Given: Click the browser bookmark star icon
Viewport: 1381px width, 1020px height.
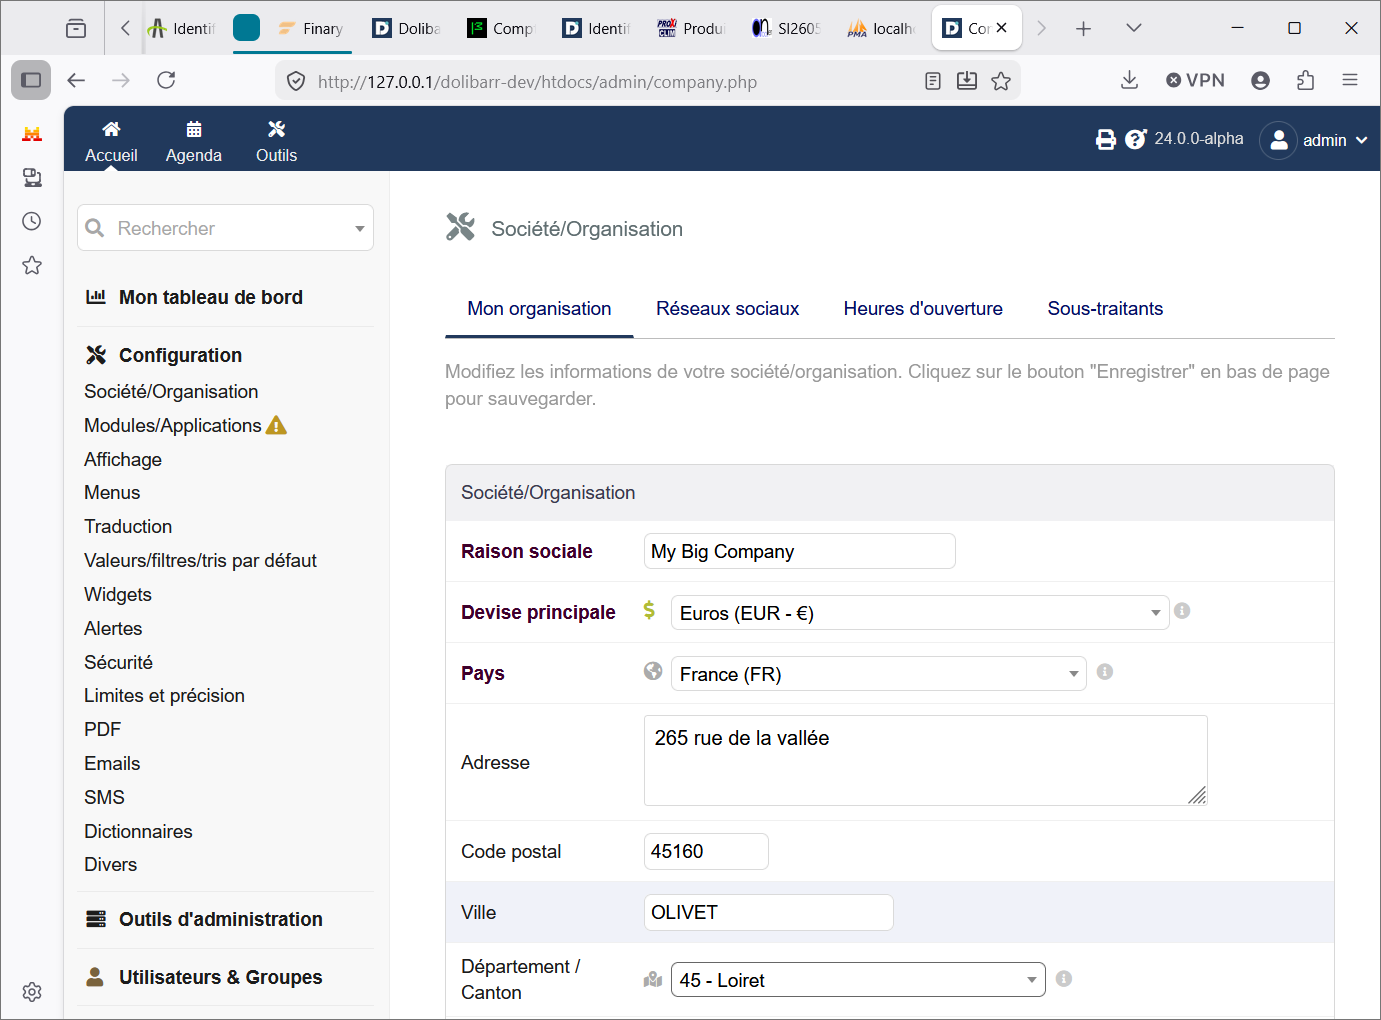Looking at the screenshot, I should point(1001,81).
